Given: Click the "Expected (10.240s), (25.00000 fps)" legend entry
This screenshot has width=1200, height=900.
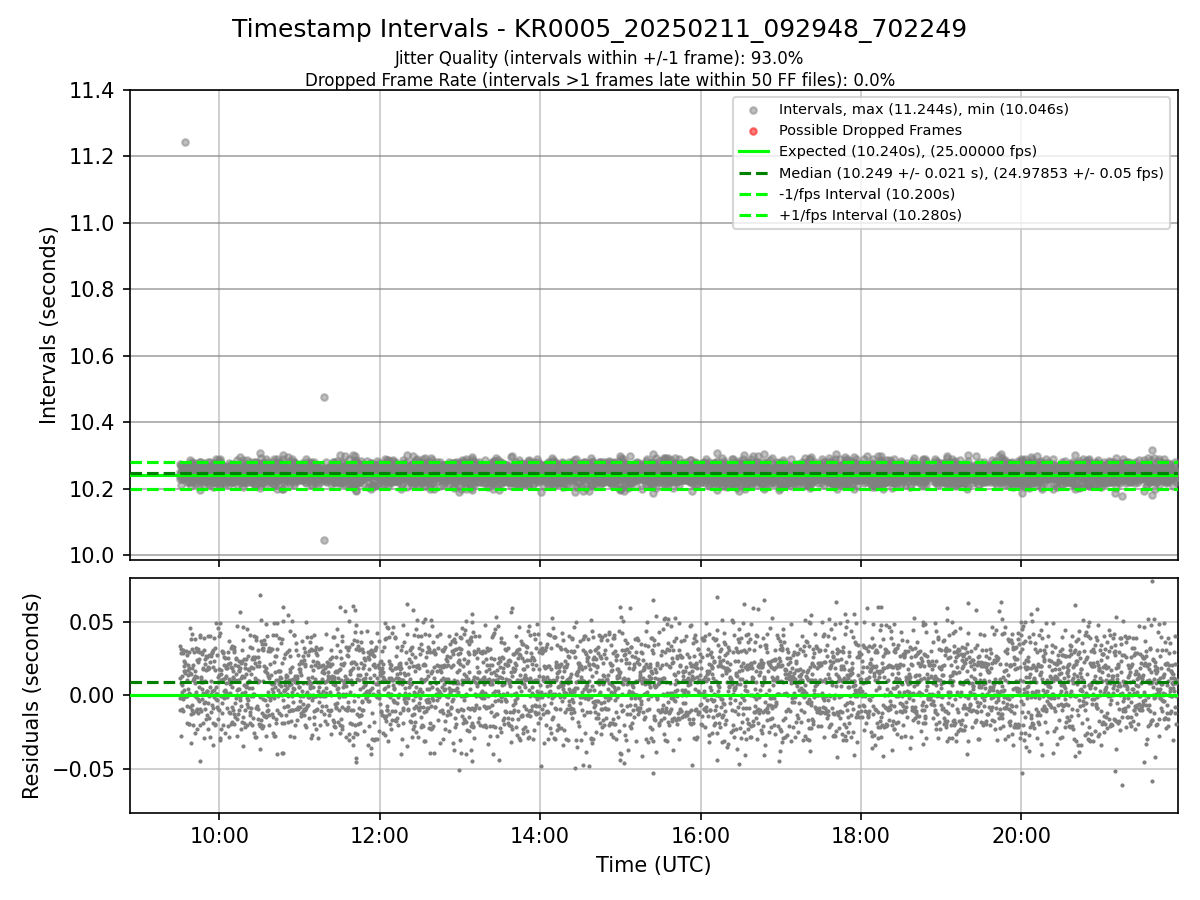Looking at the screenshot, I should (907, 151).
